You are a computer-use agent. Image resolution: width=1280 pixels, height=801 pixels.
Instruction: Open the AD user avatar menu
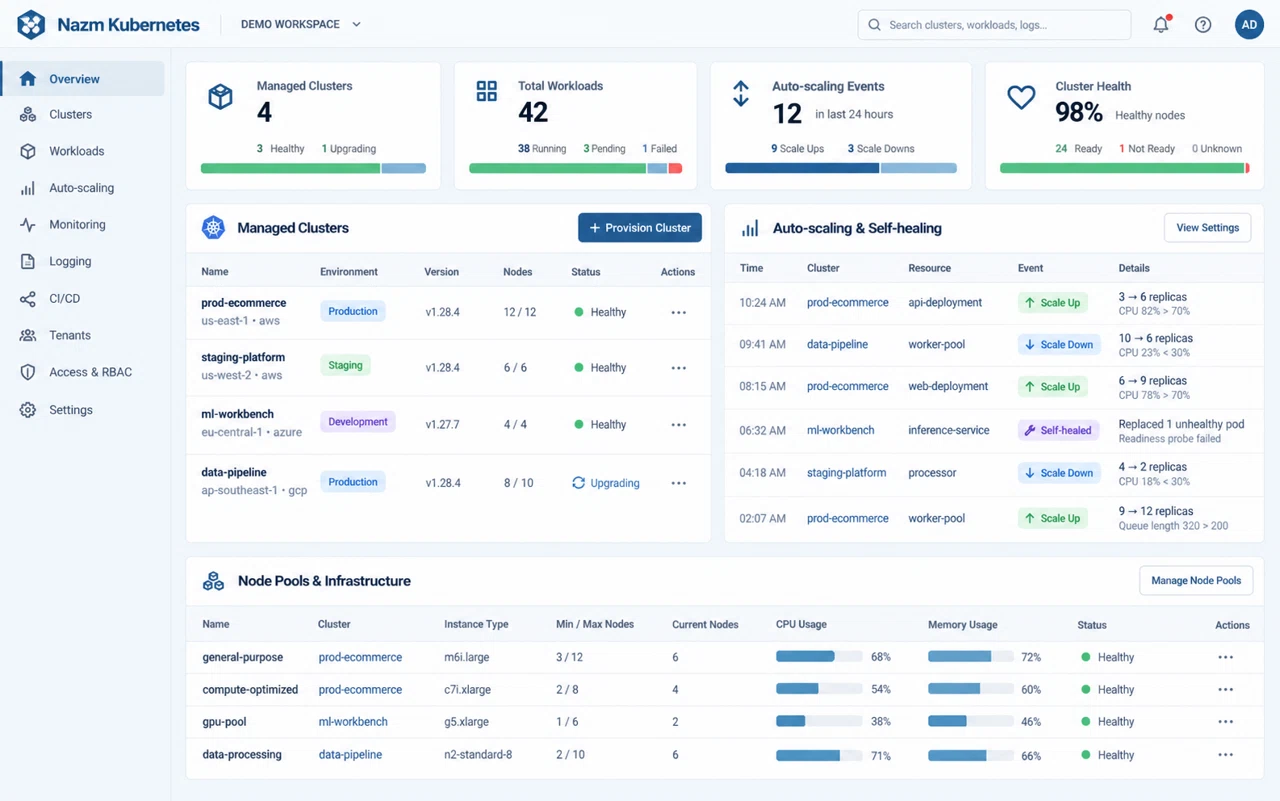tap(1249, 25)
